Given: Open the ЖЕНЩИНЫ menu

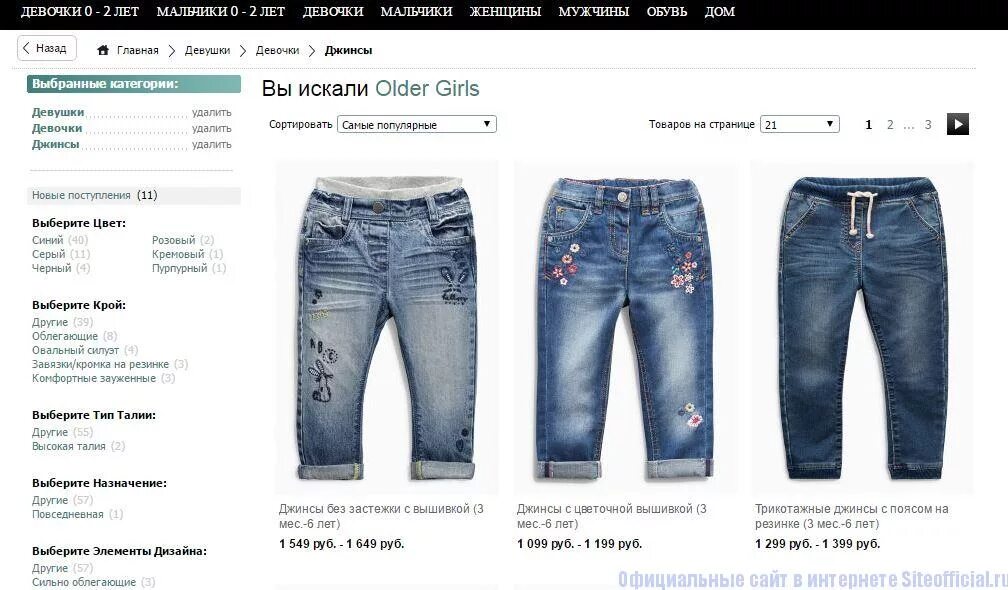Looking at the screenshot, I should (x=505, y=12).
